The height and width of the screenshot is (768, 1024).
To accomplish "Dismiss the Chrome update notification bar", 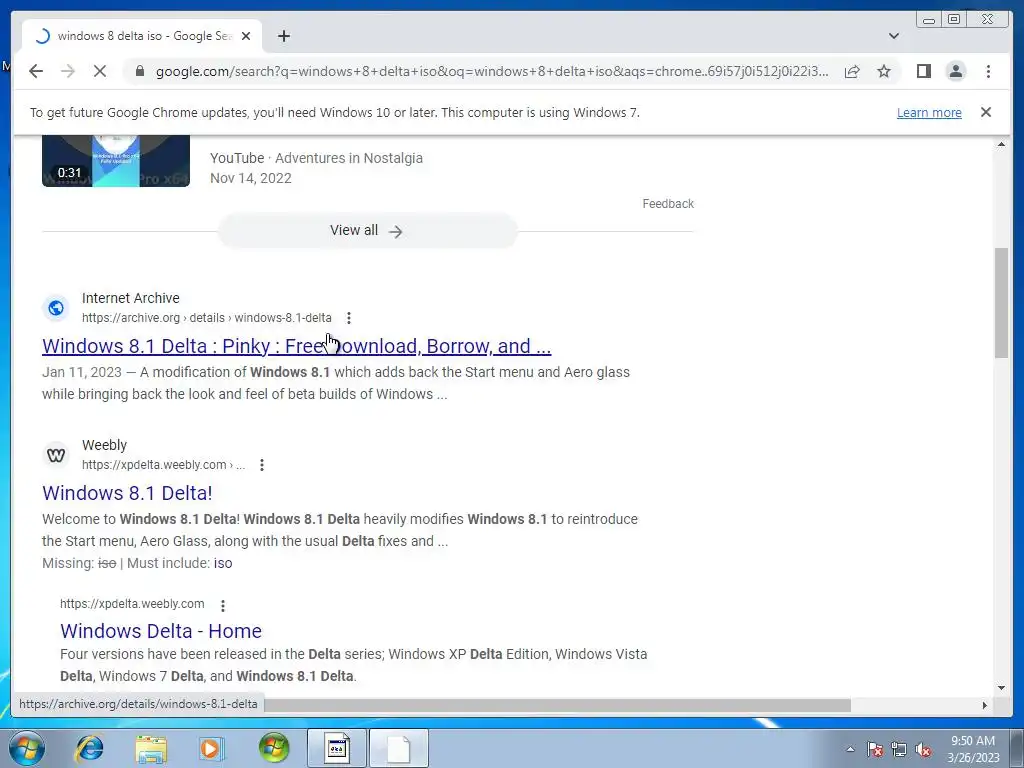I will pyautogui.click(x=985, y=112).
